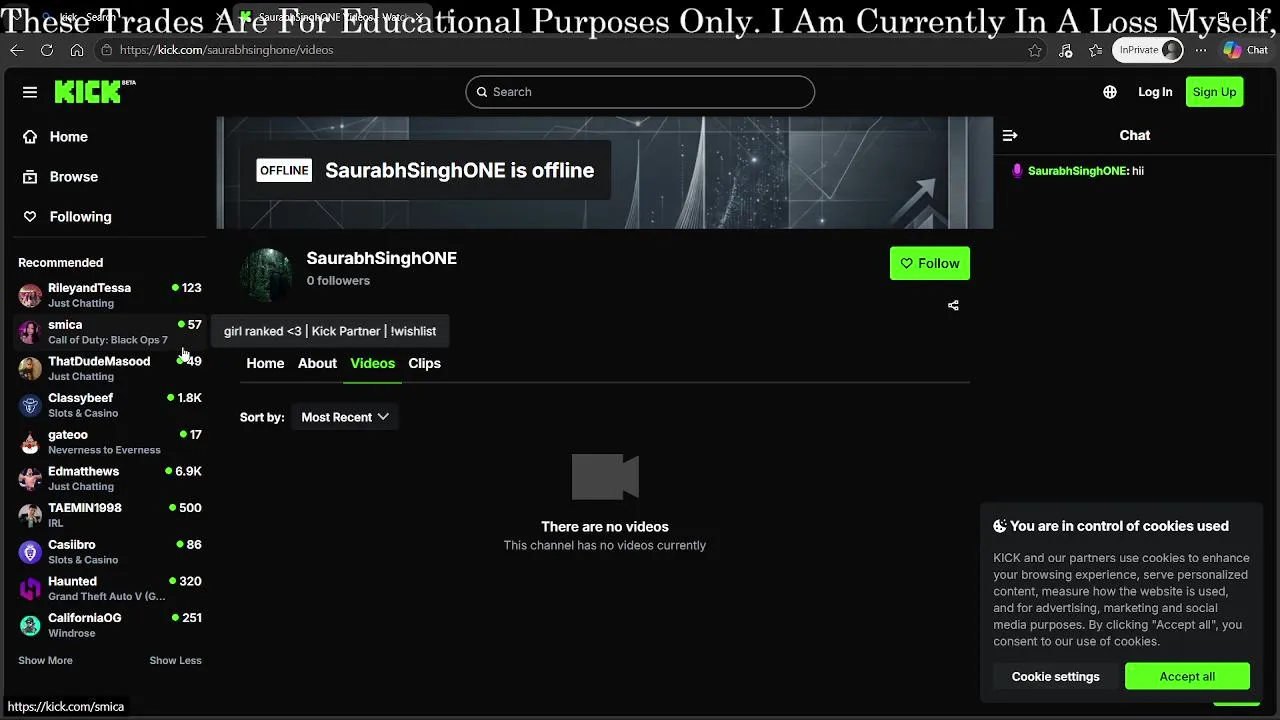1280x720 pixels.
Task: Accept all cookies
Action: click(x=1187, y=676)
